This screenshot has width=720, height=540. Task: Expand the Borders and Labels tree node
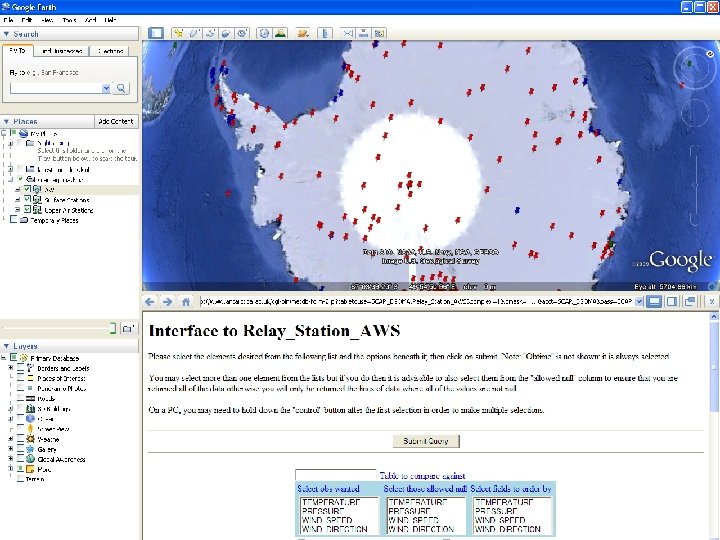coord(11,368)
